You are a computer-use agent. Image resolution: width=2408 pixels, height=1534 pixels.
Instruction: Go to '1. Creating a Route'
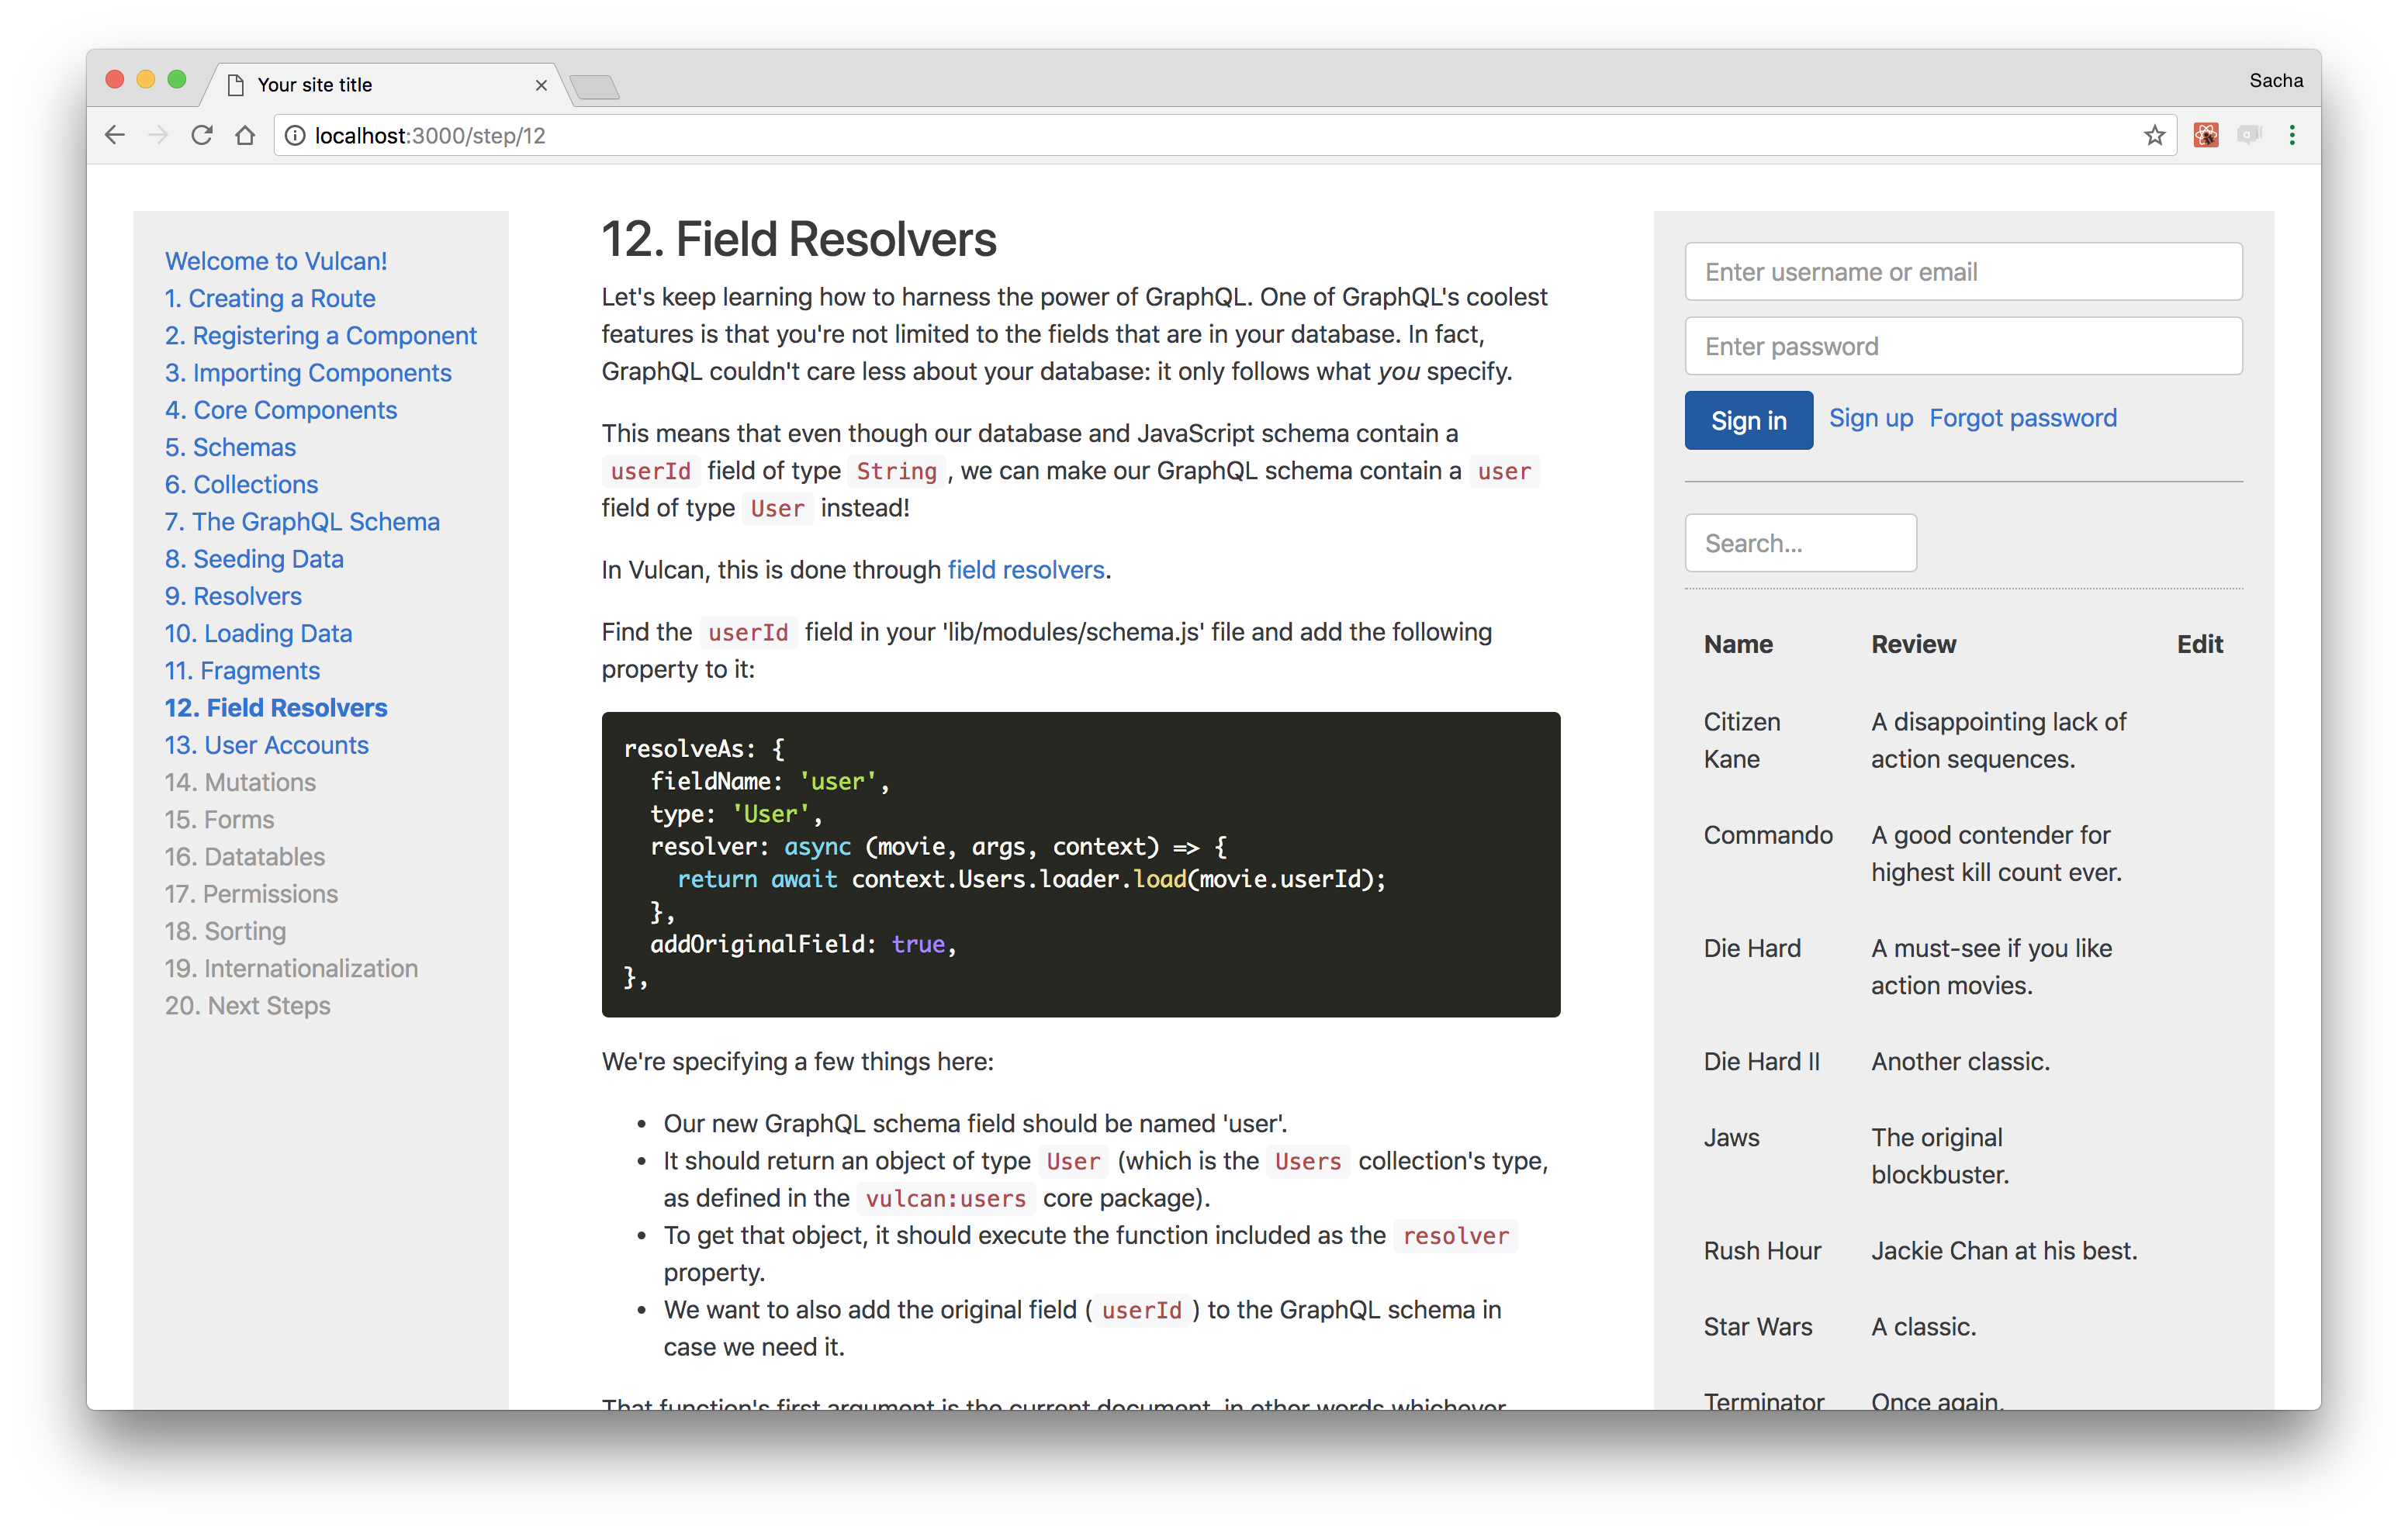pos(270,298)
